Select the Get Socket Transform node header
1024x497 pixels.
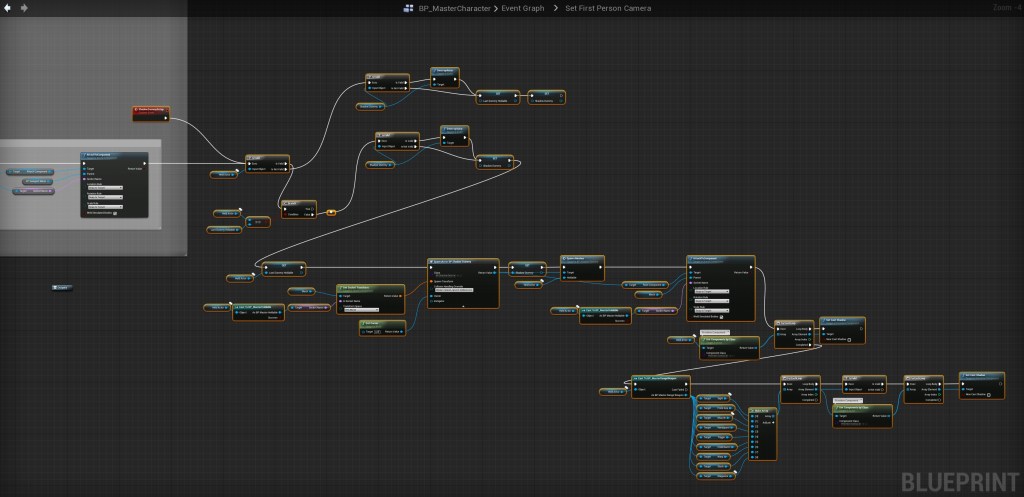[358, 288]
